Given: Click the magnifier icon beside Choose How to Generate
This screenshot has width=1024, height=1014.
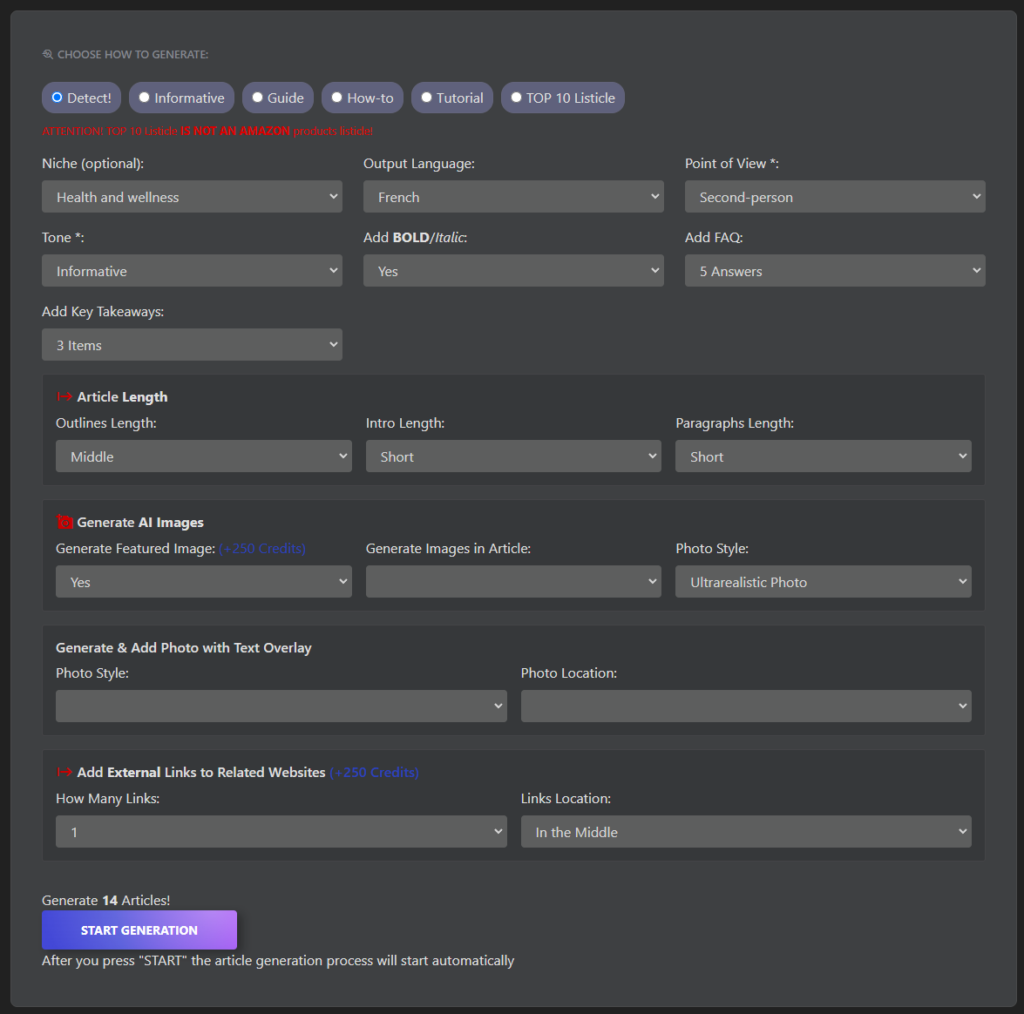Looking at the screenshot, I should 48,54.
